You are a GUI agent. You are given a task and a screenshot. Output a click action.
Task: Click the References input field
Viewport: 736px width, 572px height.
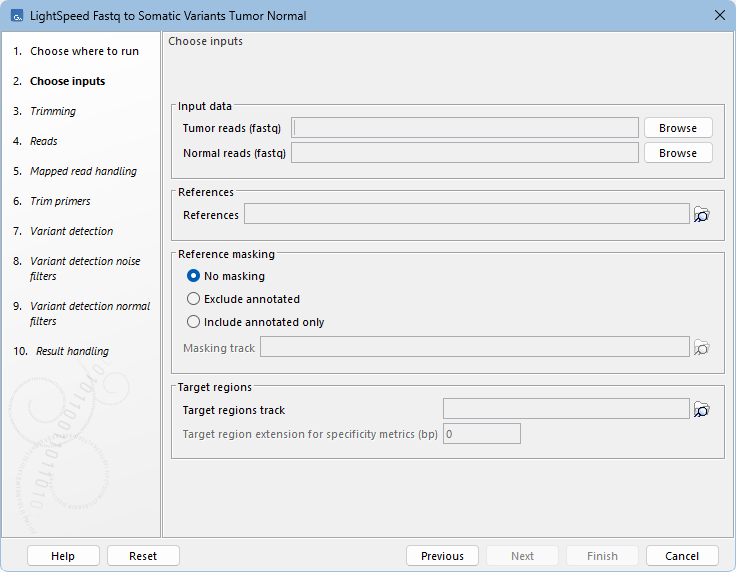click(x=467, y=214)
